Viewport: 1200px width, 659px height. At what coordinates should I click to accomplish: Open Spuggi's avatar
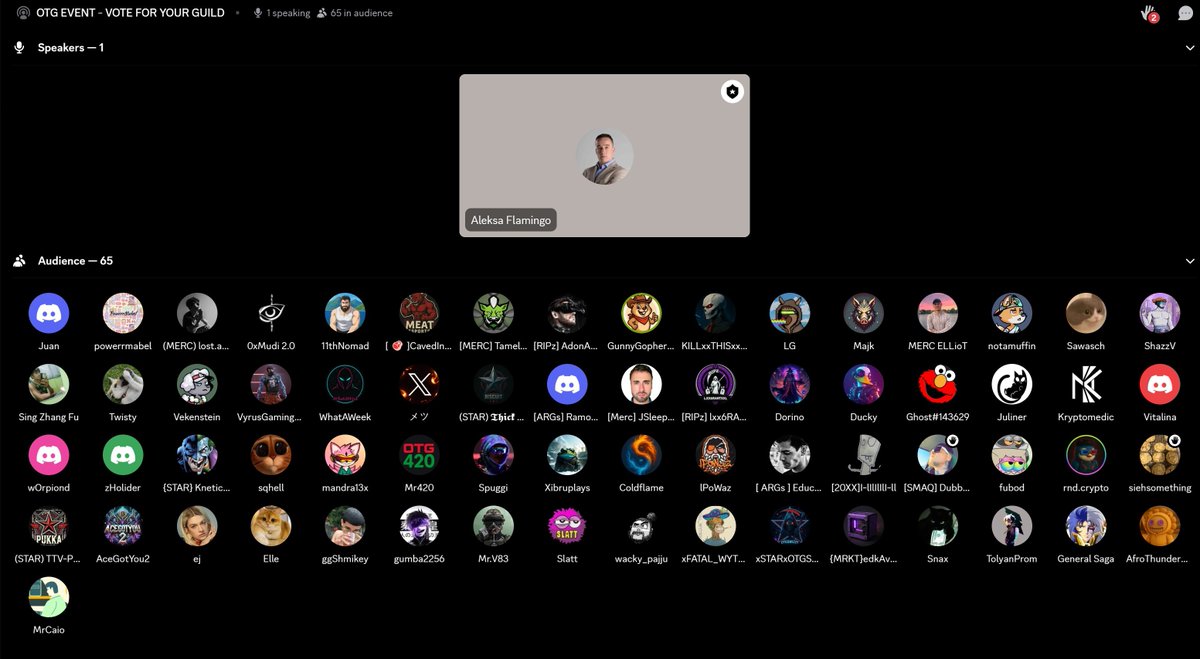click(493, 455)
